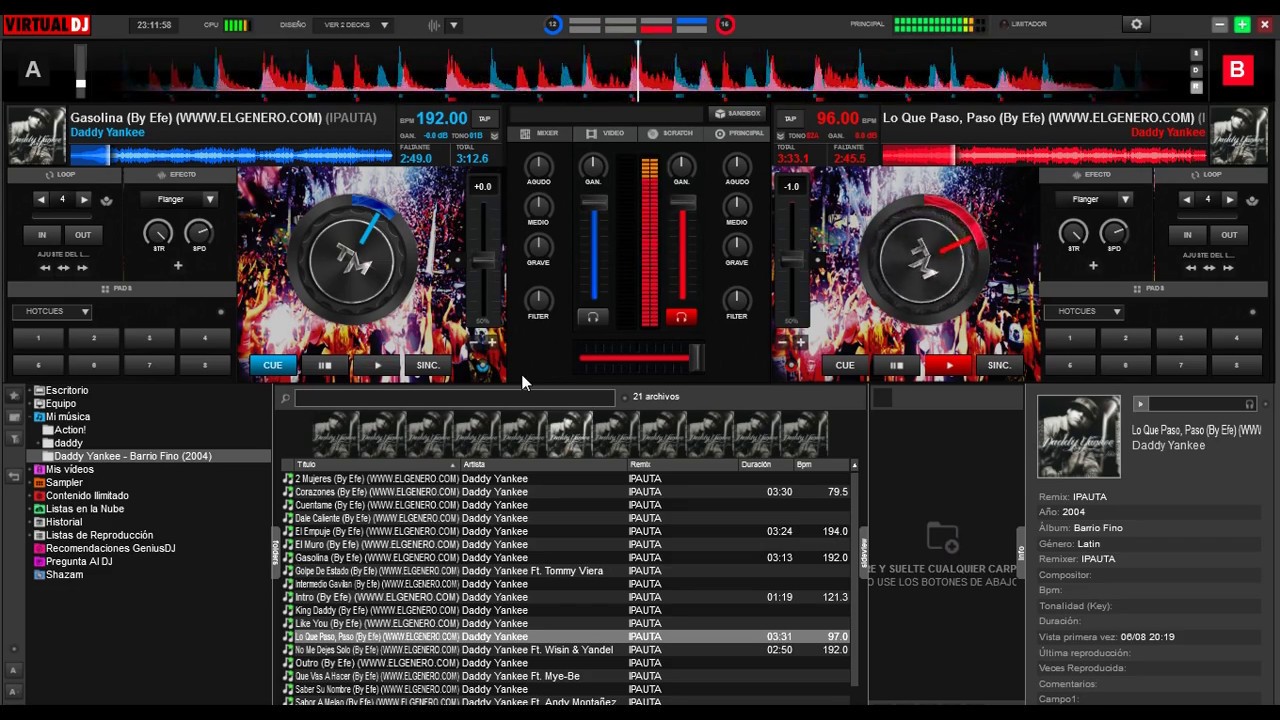Click the deck A loop half-size left arrow

pos(41,199)
